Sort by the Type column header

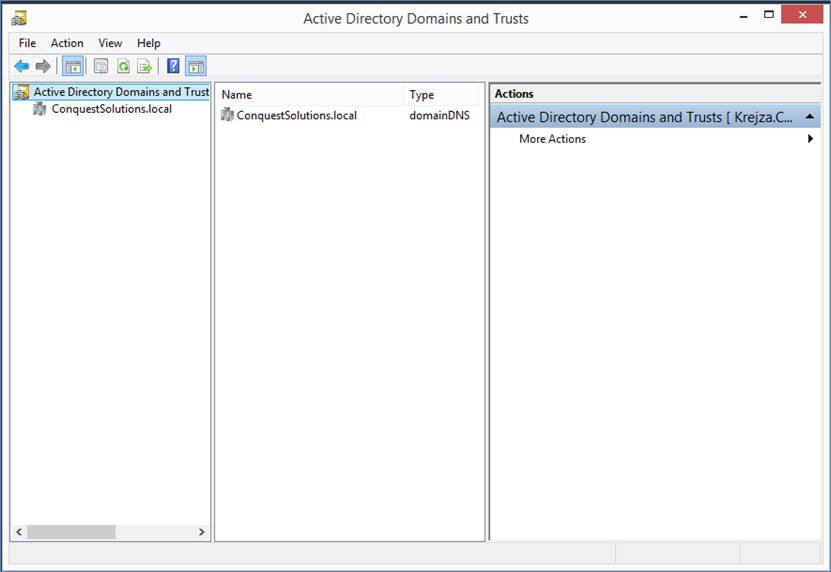tap(441, 95)
